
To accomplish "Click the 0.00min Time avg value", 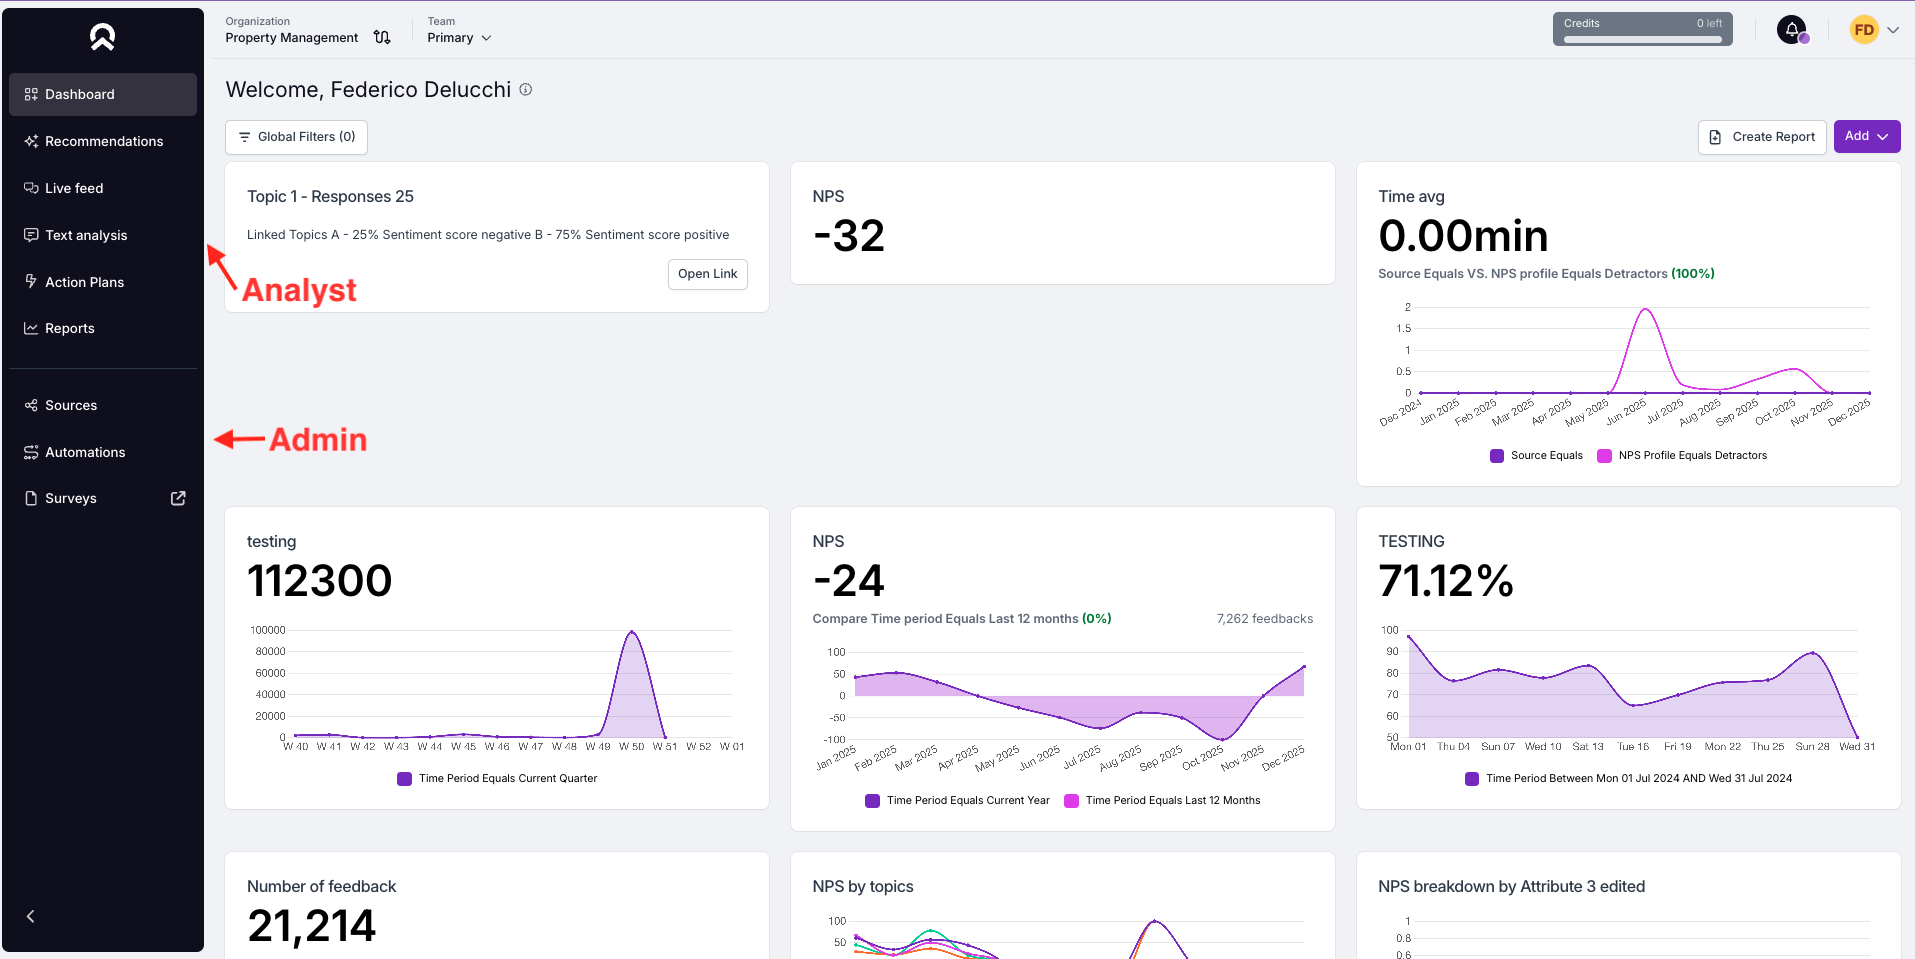I will 1463,236.
